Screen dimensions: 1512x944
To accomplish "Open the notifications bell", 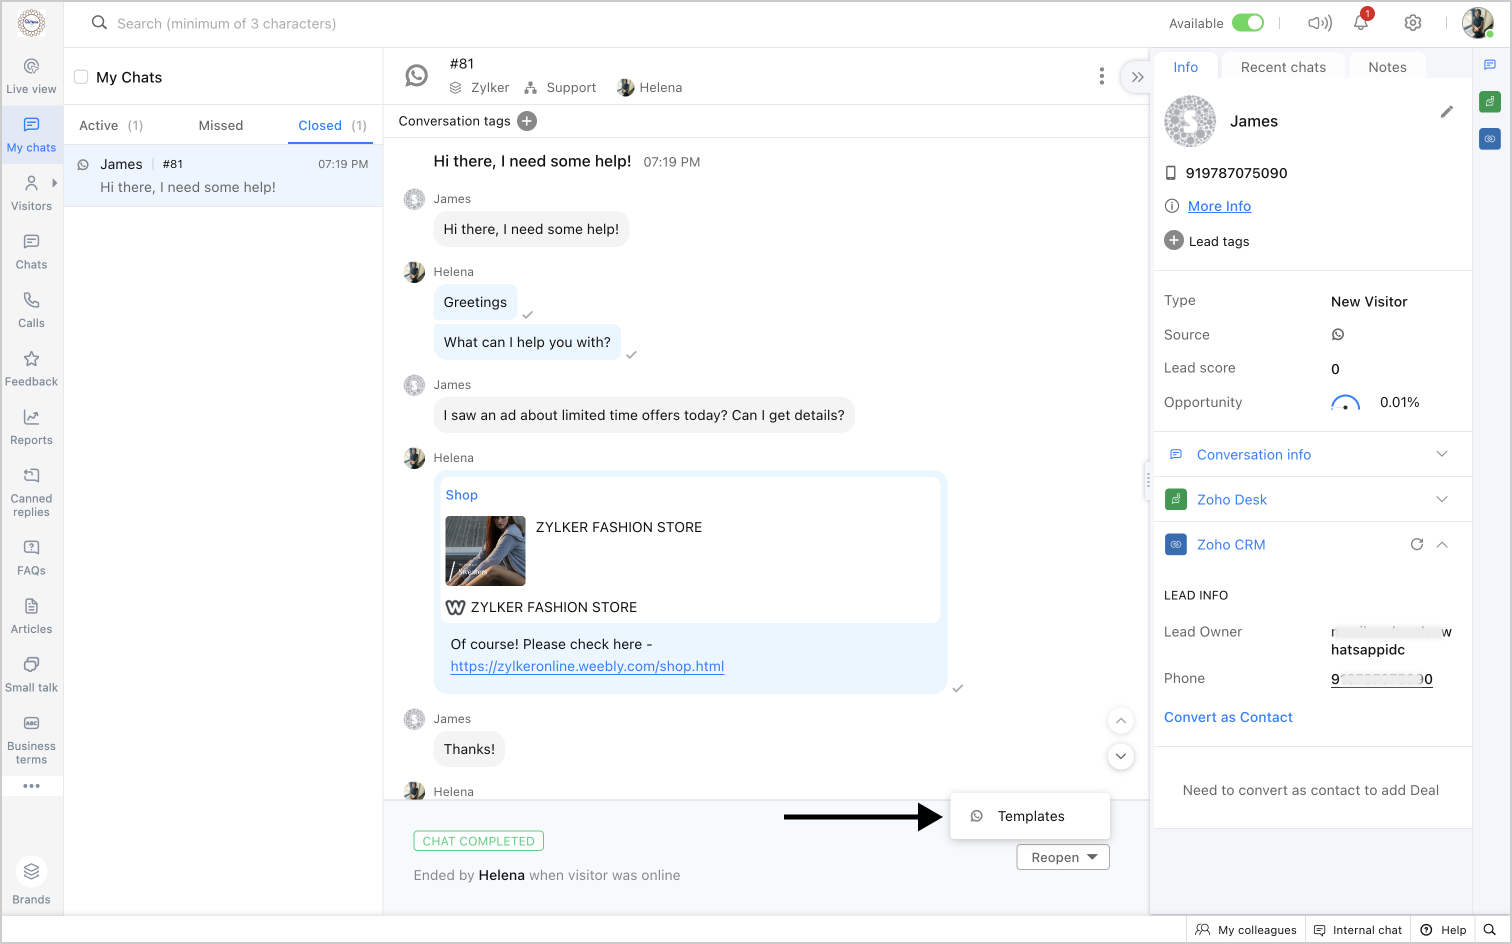I will [x=1361, y=22].
